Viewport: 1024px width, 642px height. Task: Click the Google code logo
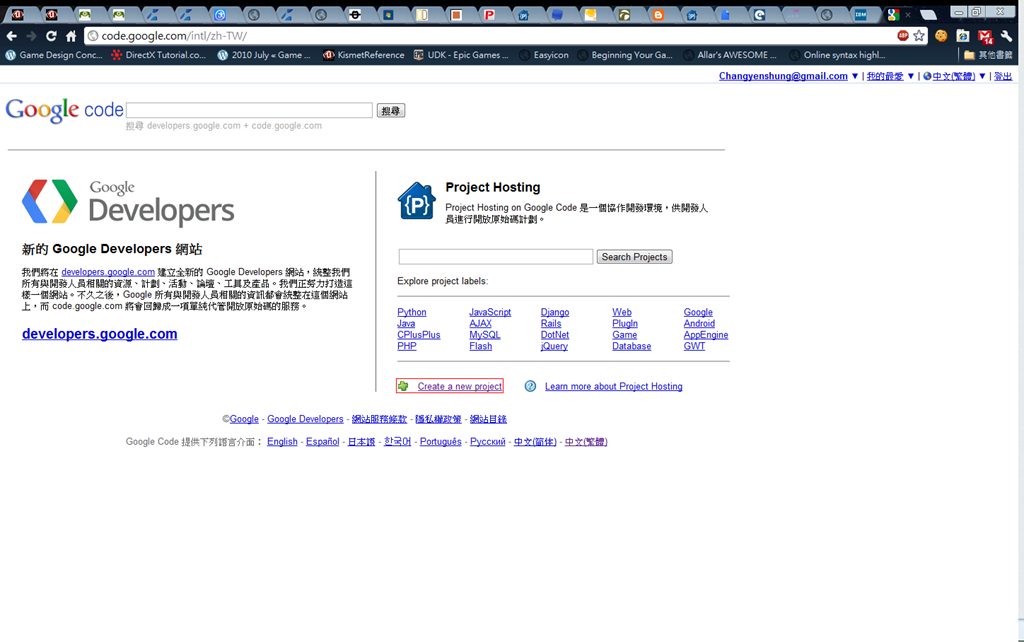64,110
